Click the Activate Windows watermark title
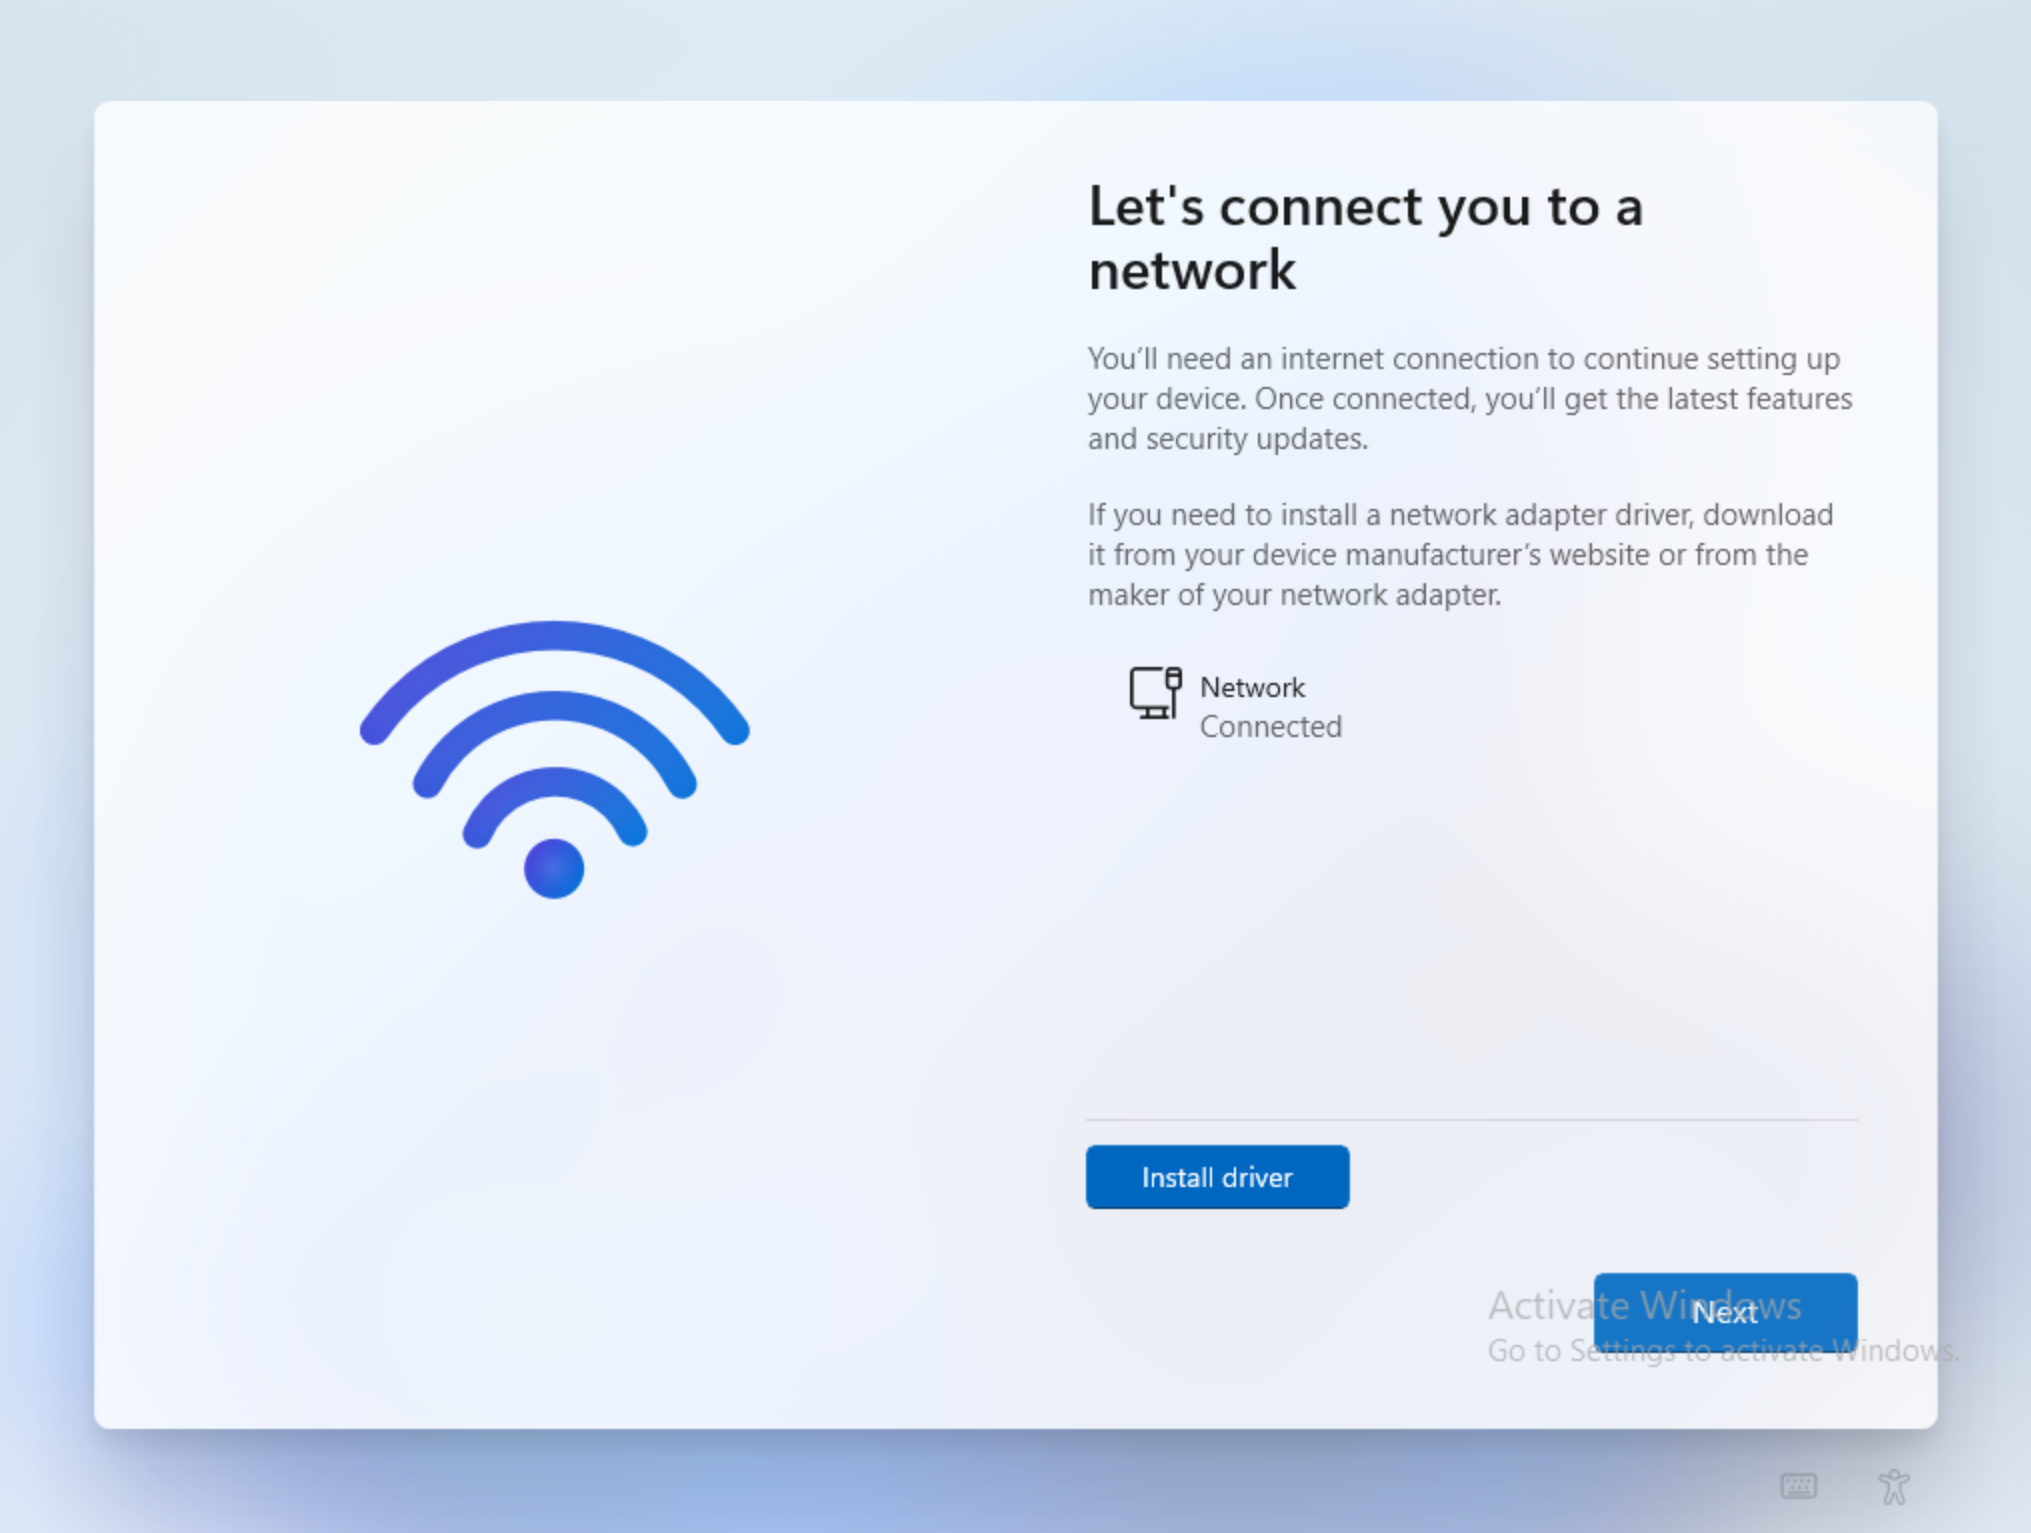The height and width of the screenshot is (1533, 2031). (1644, 1305)
